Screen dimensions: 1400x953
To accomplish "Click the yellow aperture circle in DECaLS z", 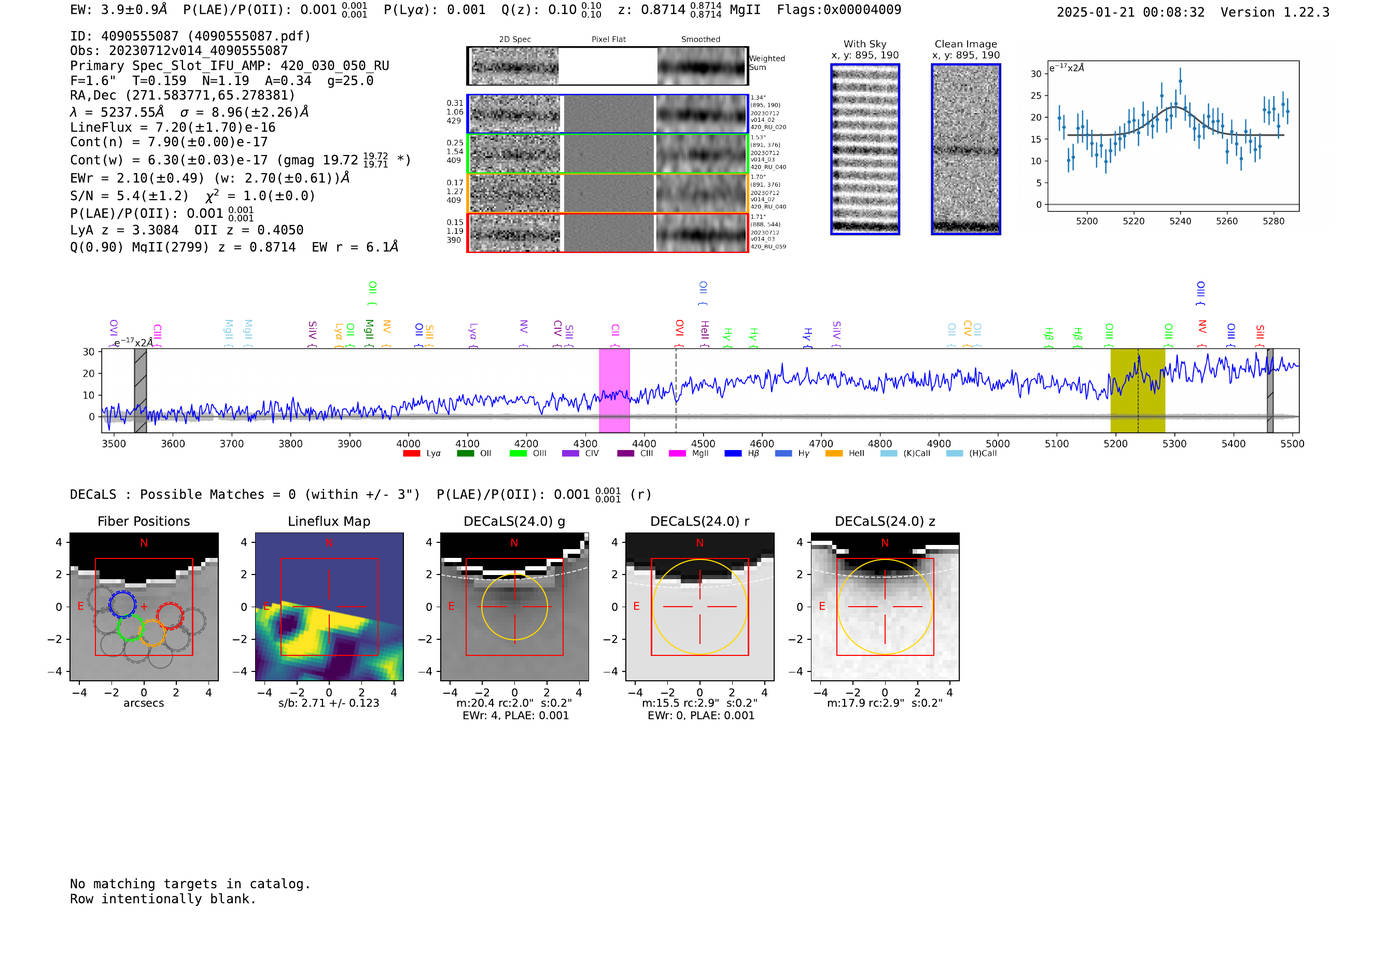I will (x=884, y=607).
